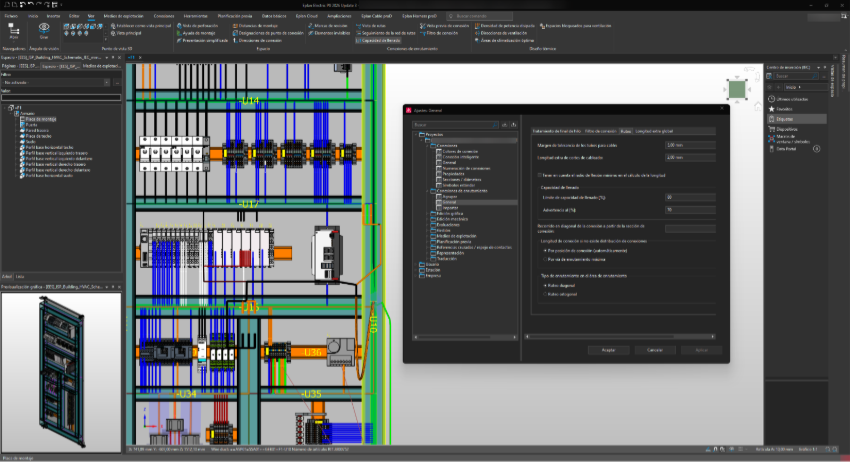Screen dimensions: 850x462
Task: Click the Aceptar button
Action: point(608,350)
